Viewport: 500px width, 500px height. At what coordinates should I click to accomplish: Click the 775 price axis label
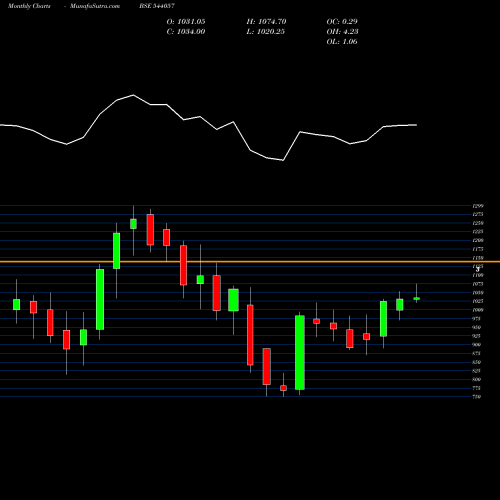tap(477, 388)
